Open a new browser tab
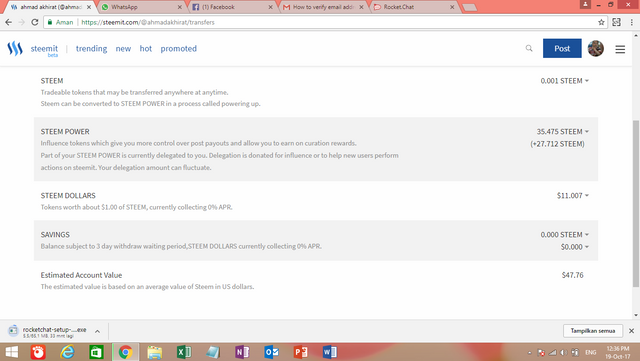The image size is (640, 361). coord(470,7)
